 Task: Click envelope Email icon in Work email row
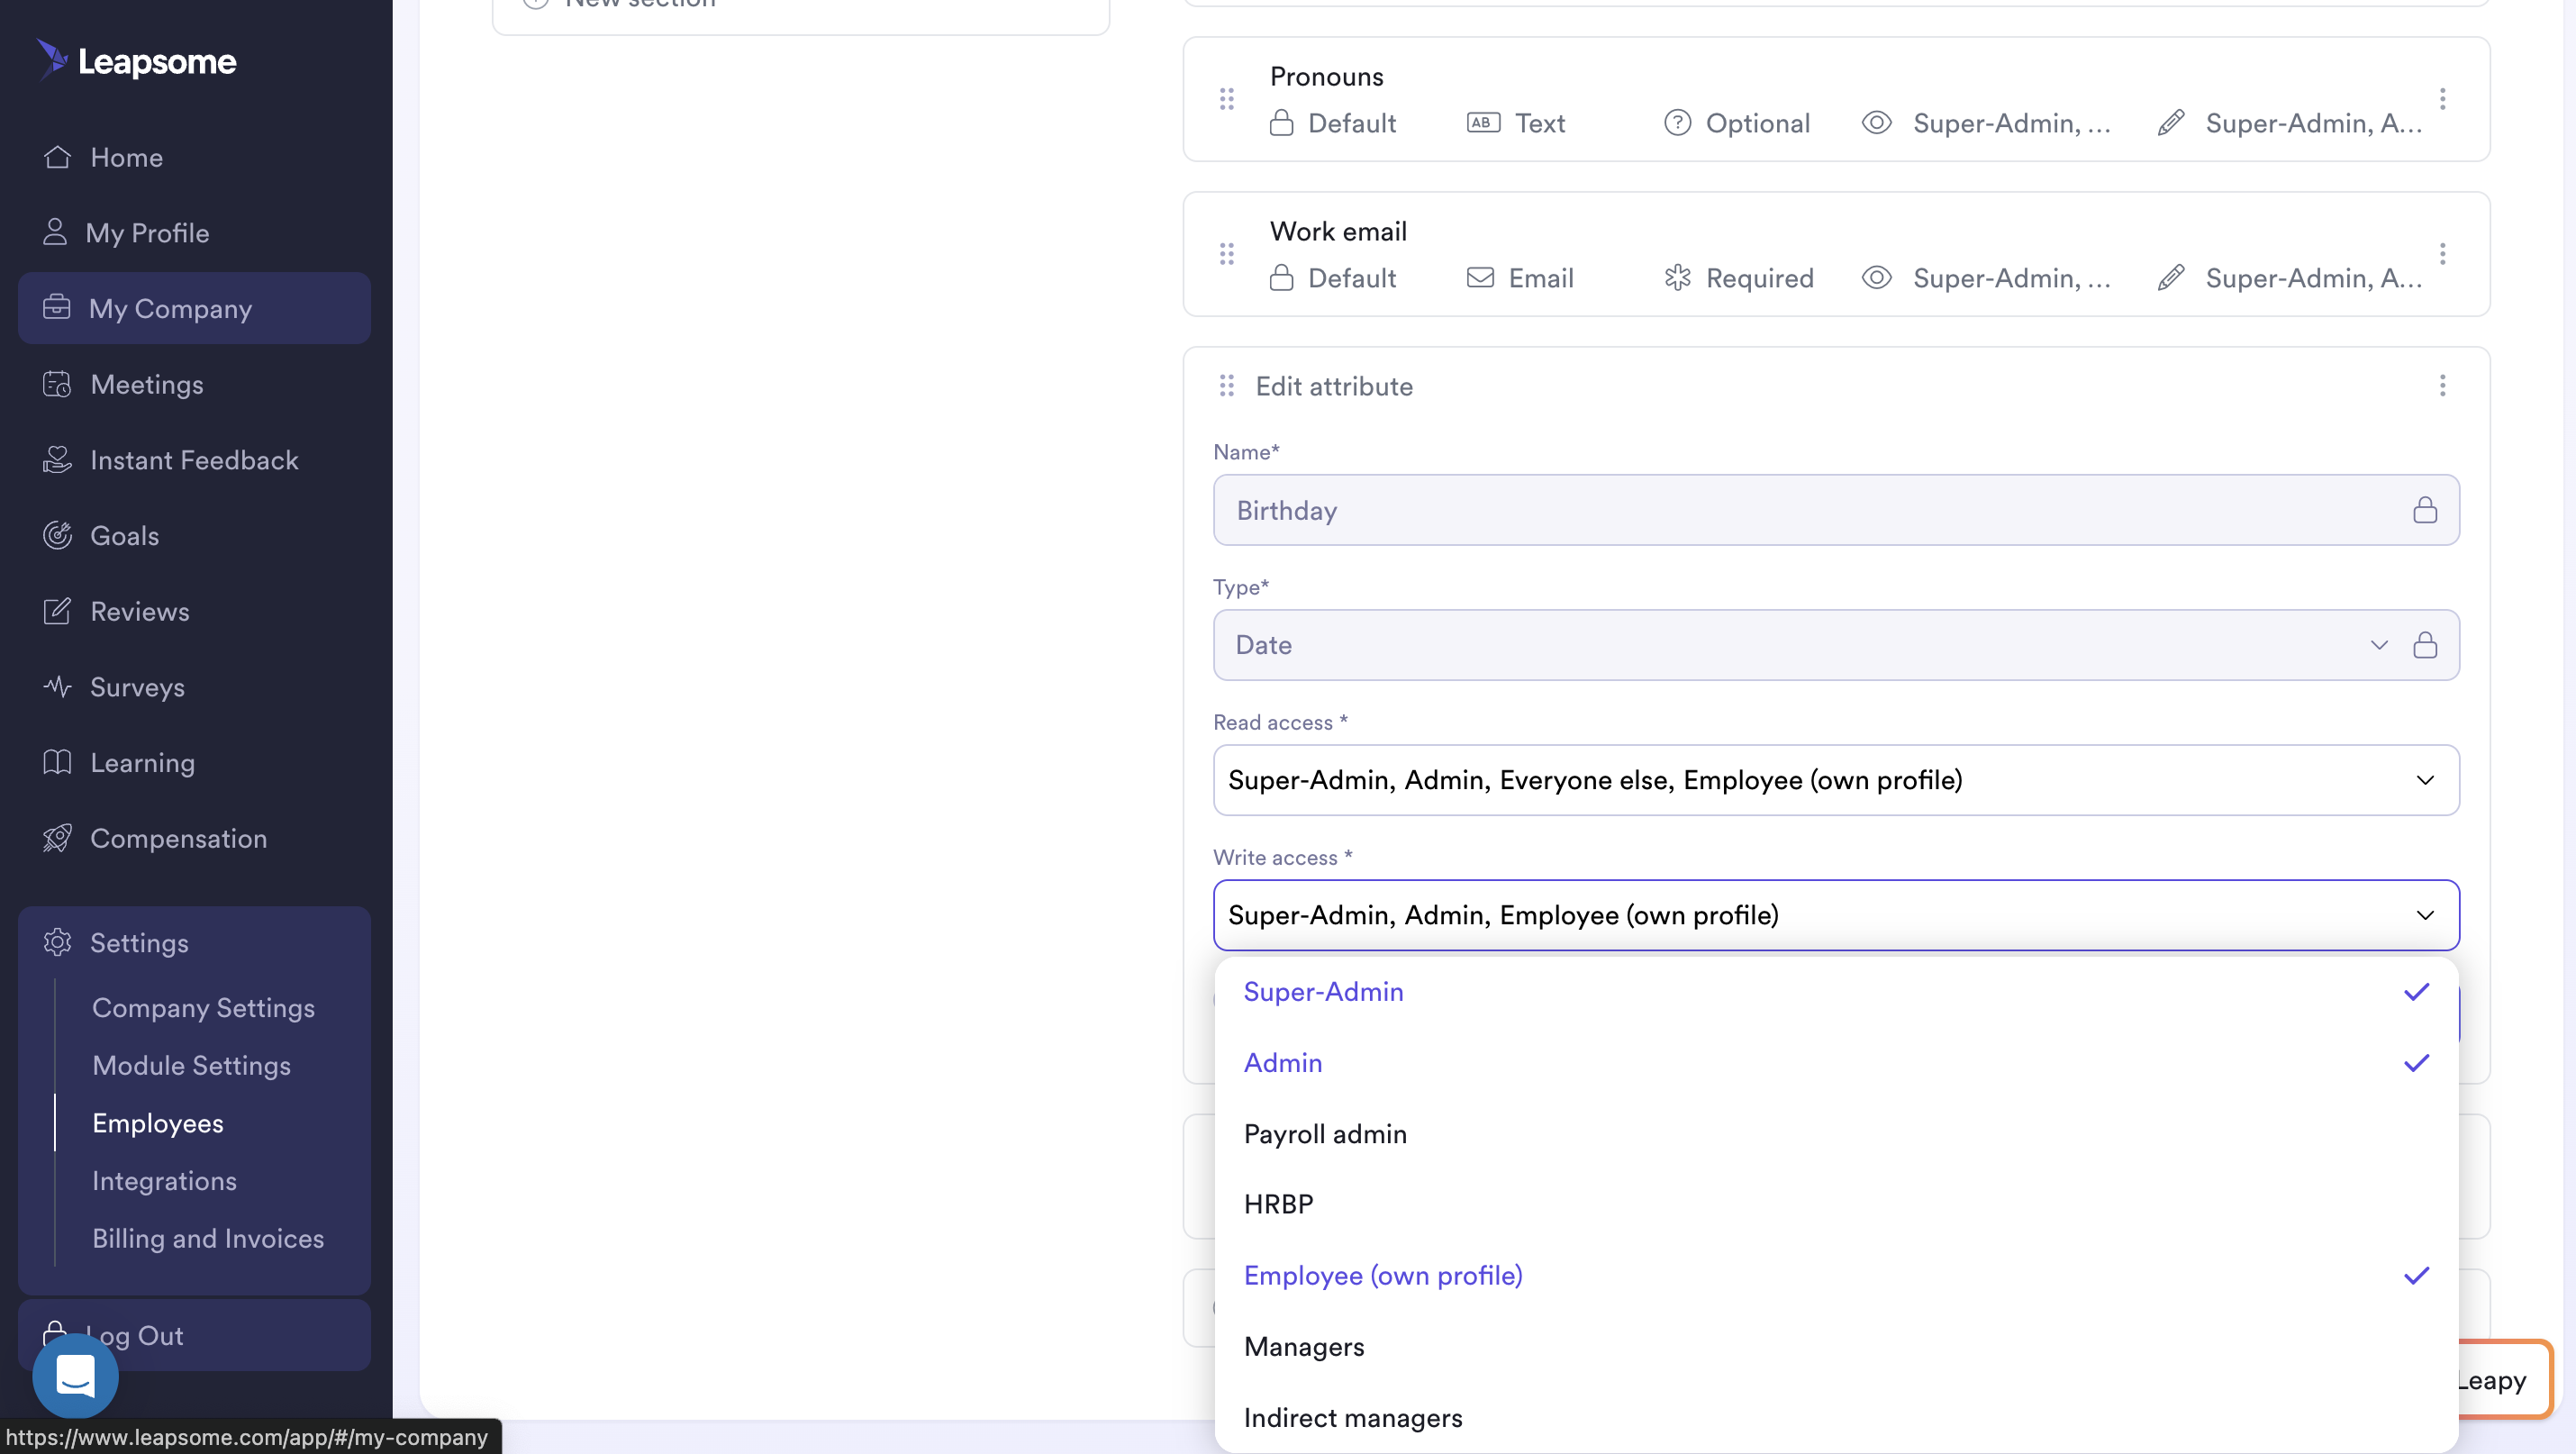pyautogui.click(x=1481, y=278)
